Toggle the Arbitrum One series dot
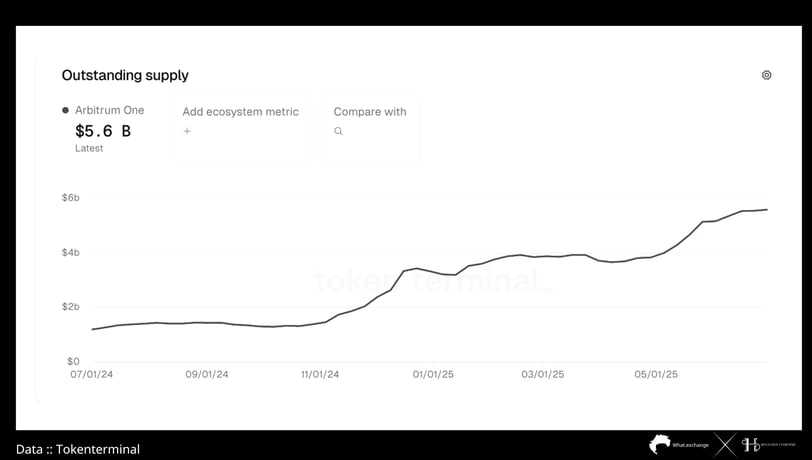Screen dimensions: 812x460 [x=65, y=110]
